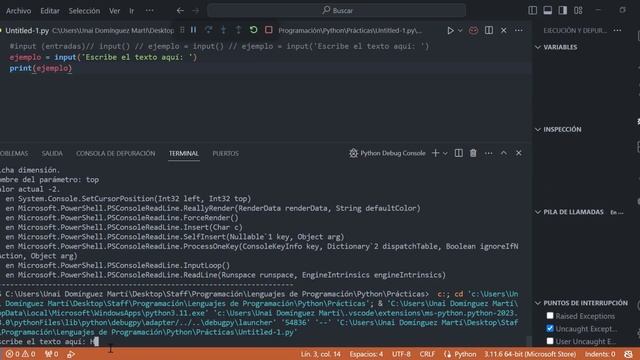Screen dimensions: 640x360
Task: Split the editor to the right
Action: 489,31
